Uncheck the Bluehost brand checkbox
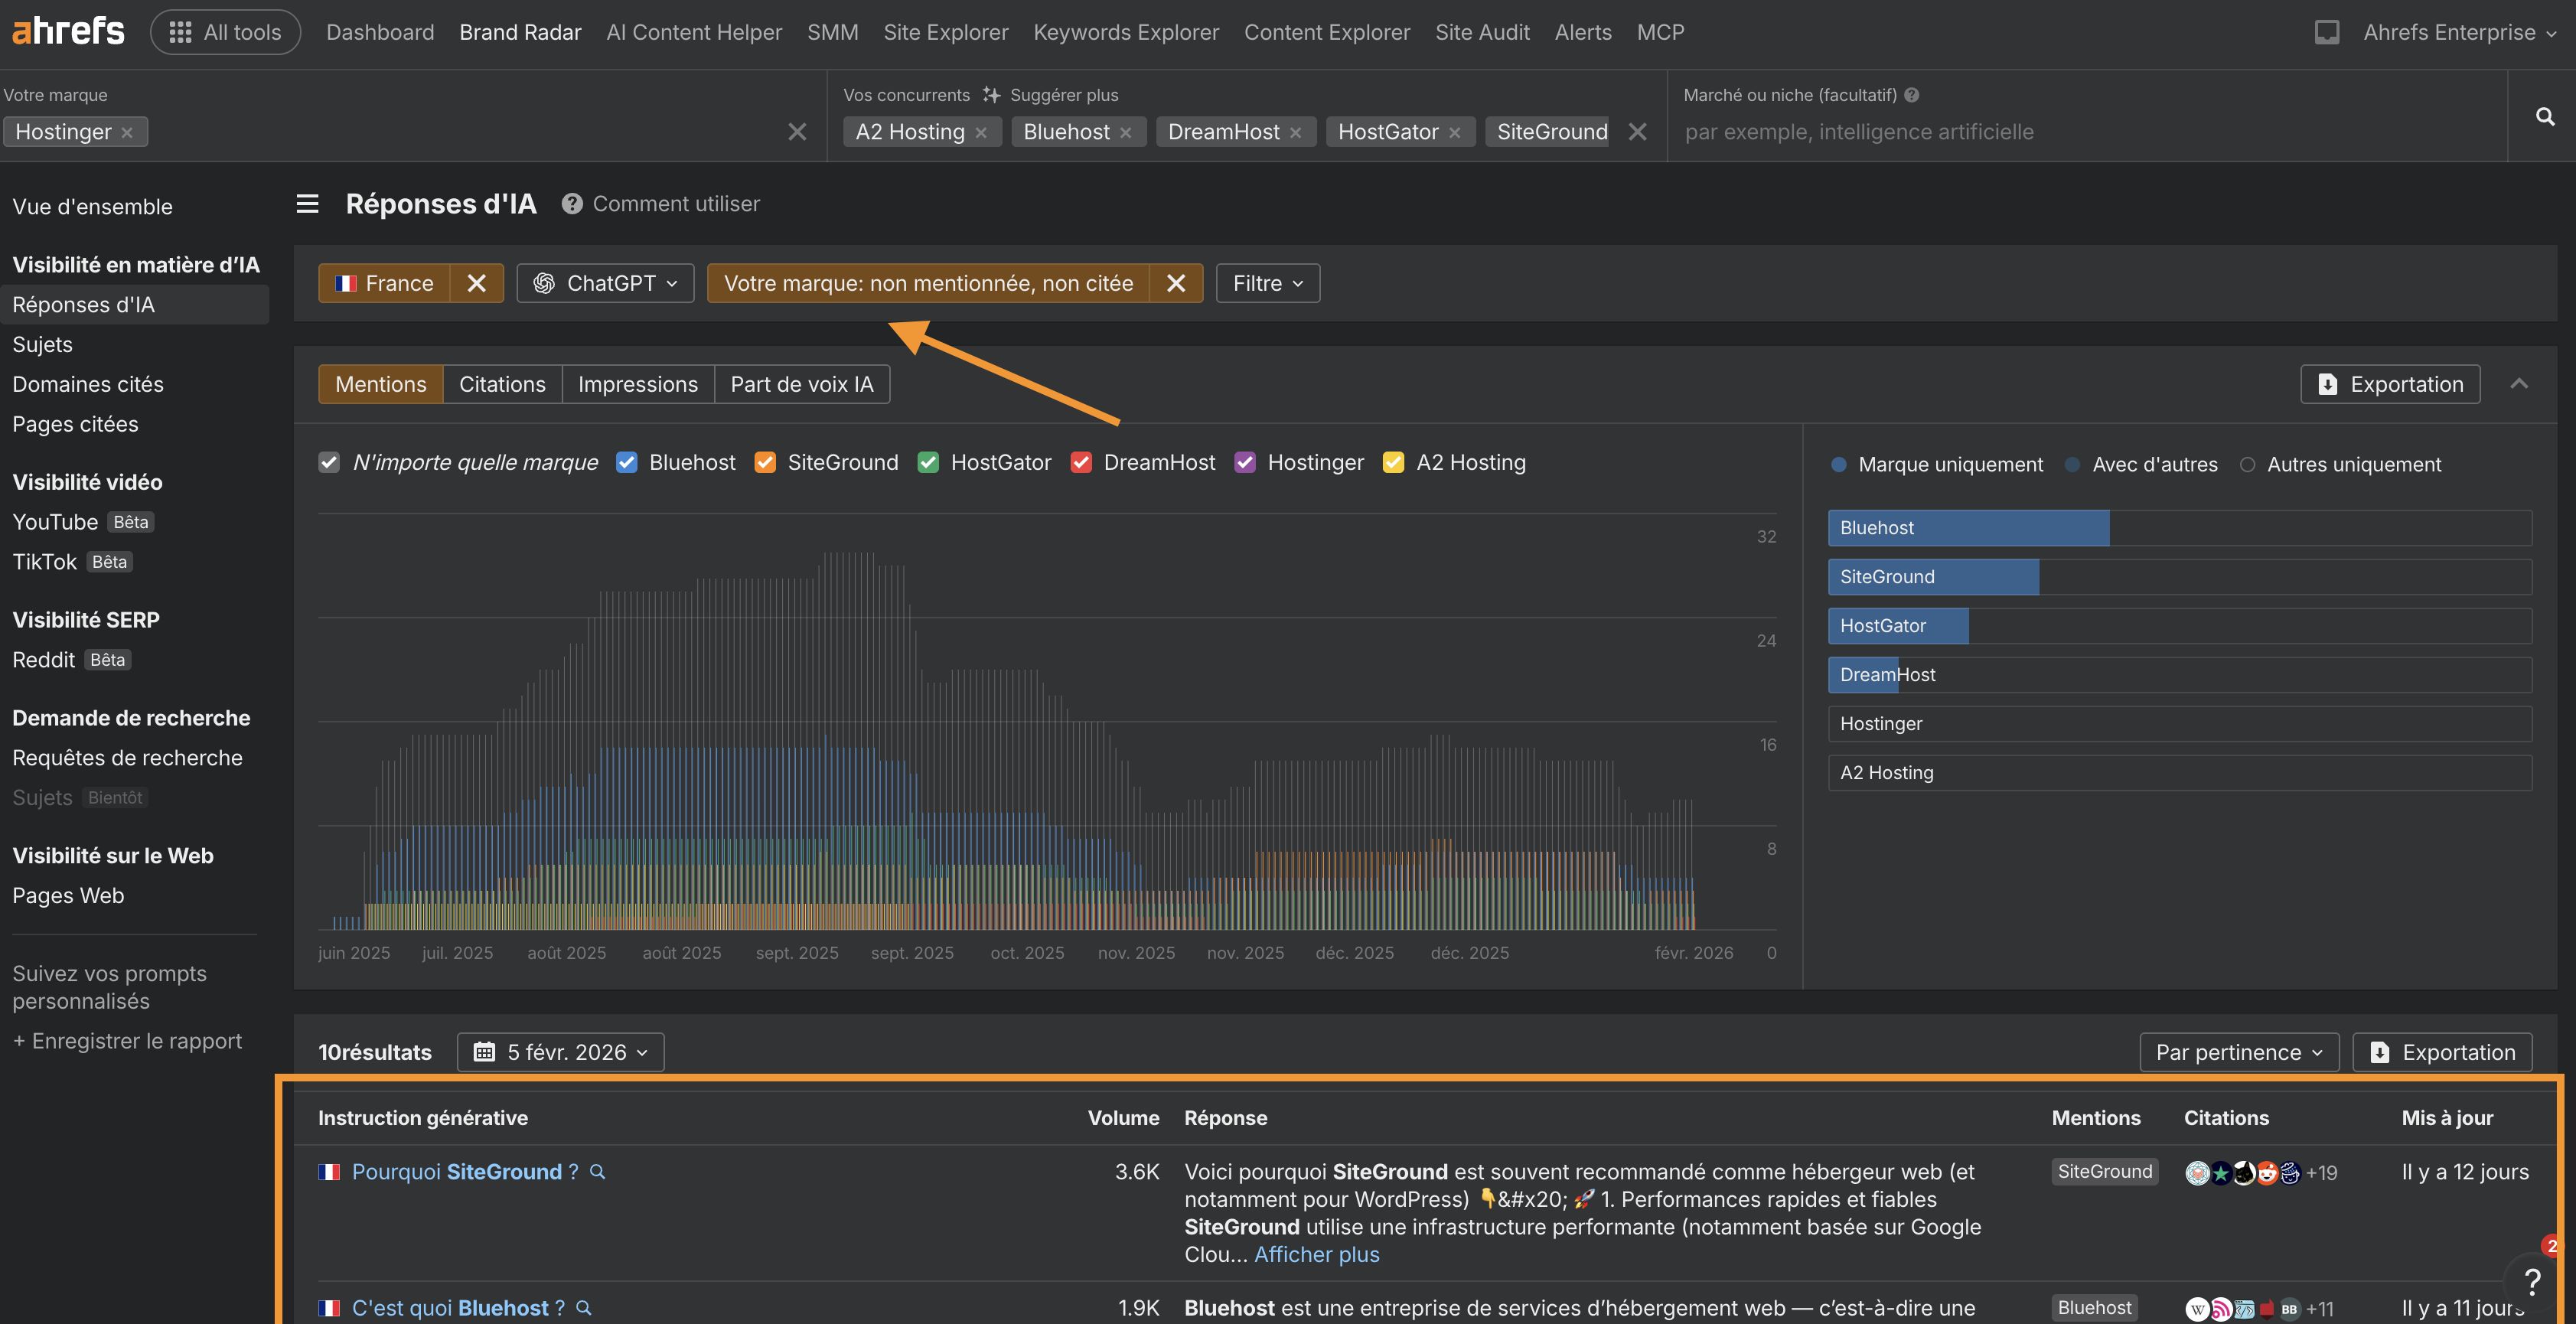Image resolution: width=2576 pixels, height=1324 pixels. pyautogui.click(x=627, y=462)
